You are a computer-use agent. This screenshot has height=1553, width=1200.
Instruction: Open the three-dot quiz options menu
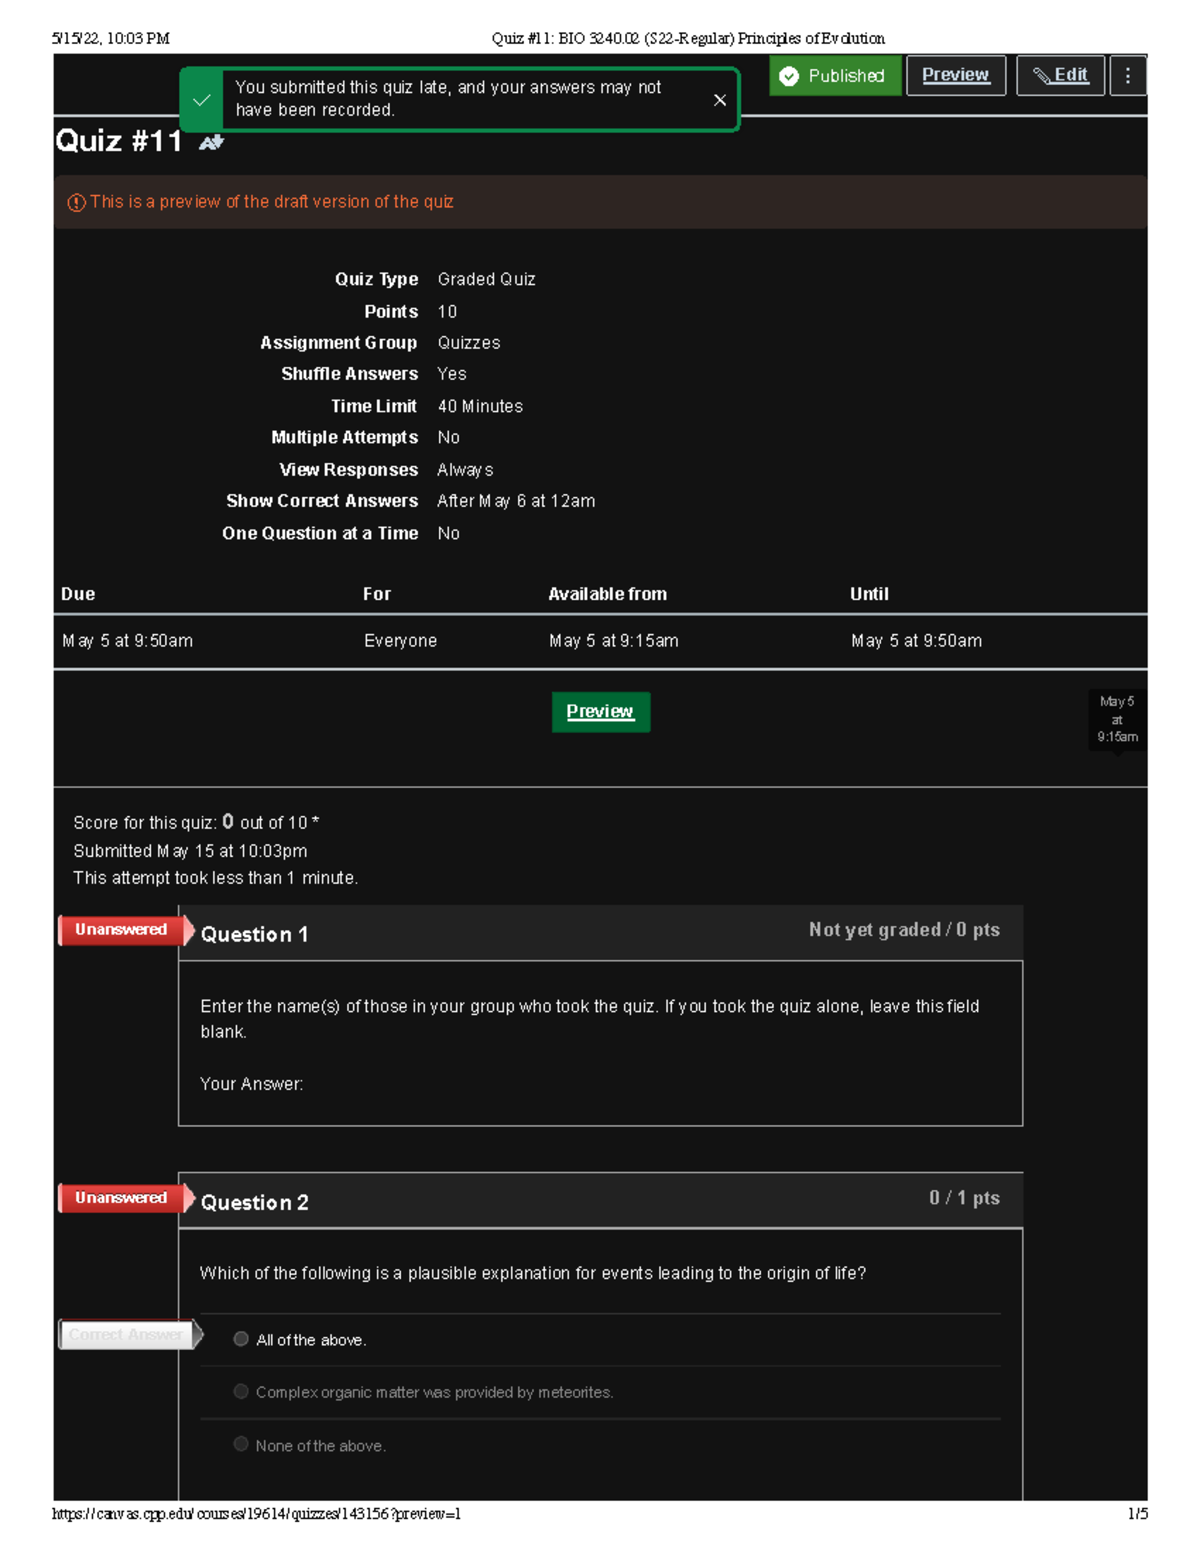point(1127,76)
